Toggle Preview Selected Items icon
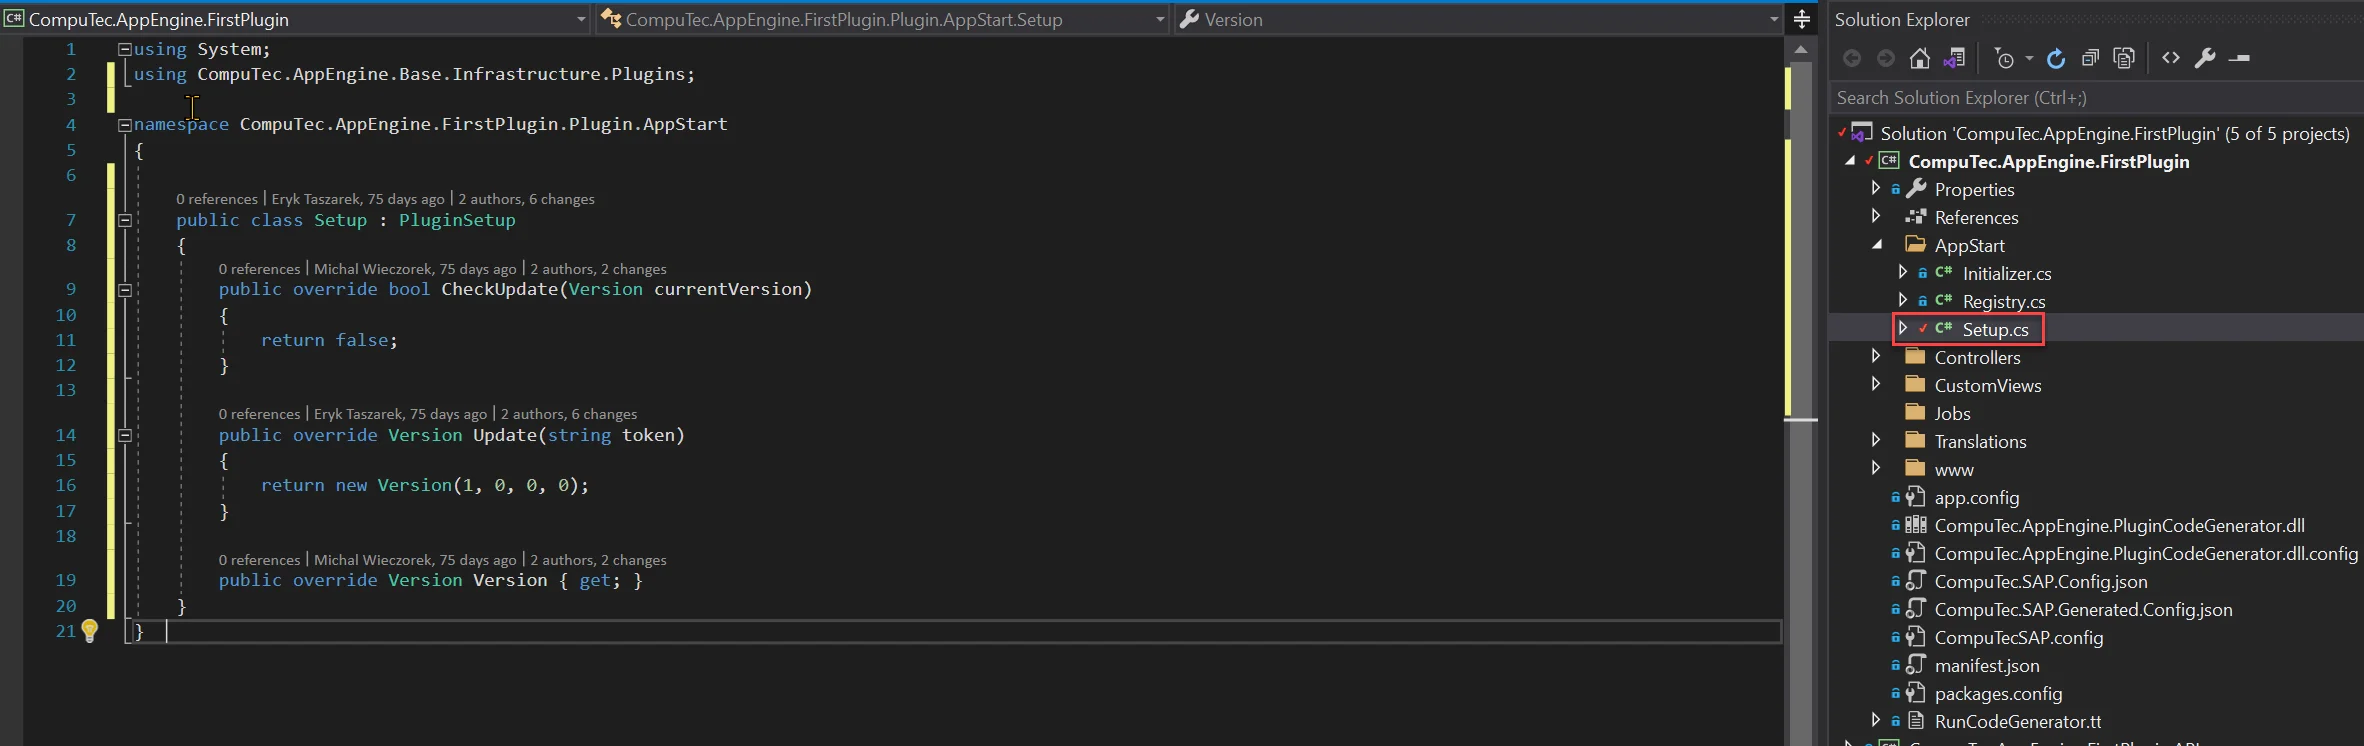2364x746 pixels. coord(2240,59)
